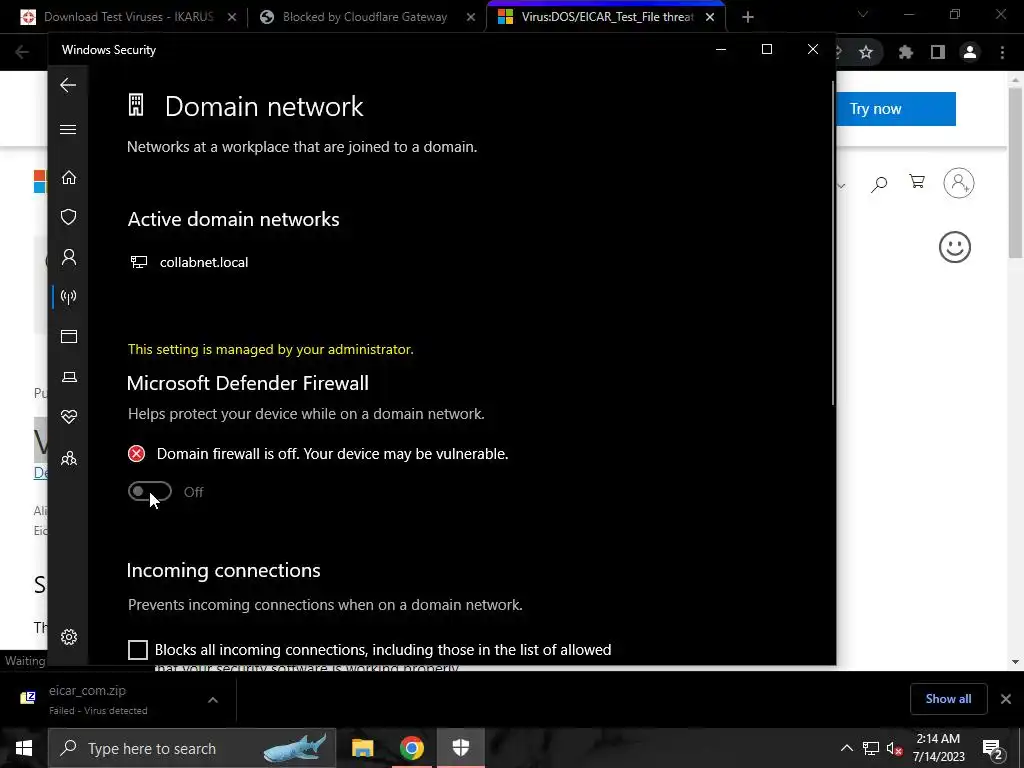Open a new Chrome tab
Viewport: 1024px width, 768px height.
[x=748, y=18]
